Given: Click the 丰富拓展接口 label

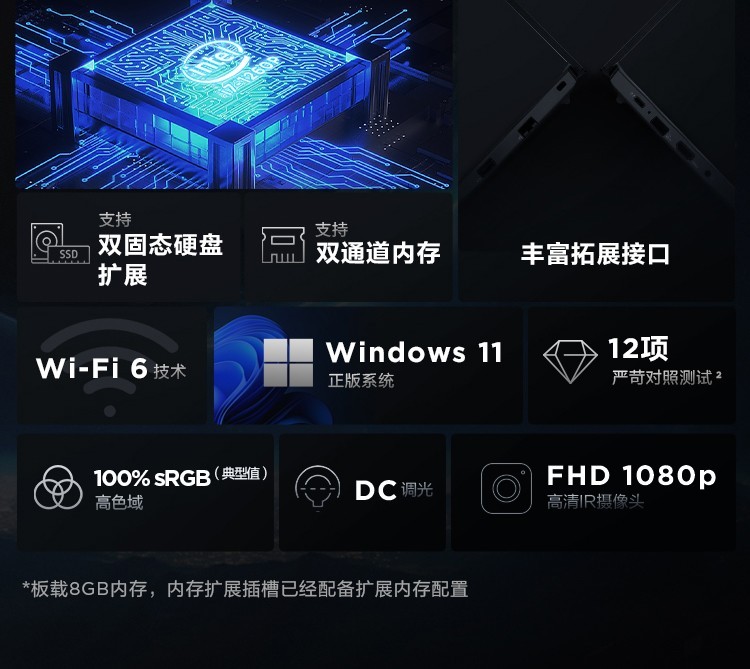Looking at the screenshot, I should pos(596,254).
